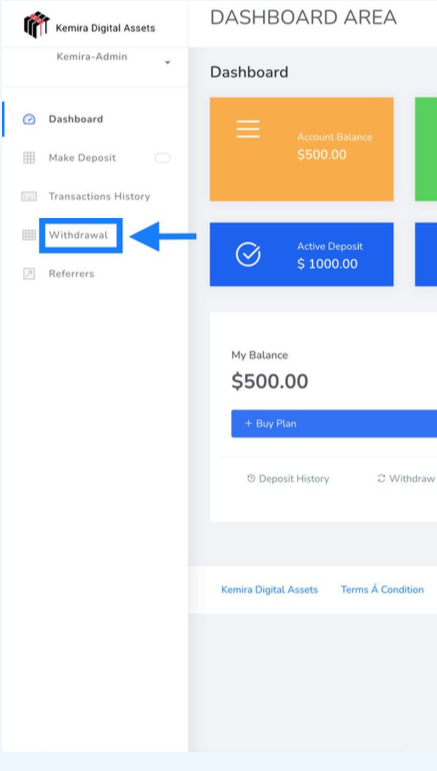Click the Withdrawal grid icon in sidebar
437x771 pixels.
coord(29,235)
